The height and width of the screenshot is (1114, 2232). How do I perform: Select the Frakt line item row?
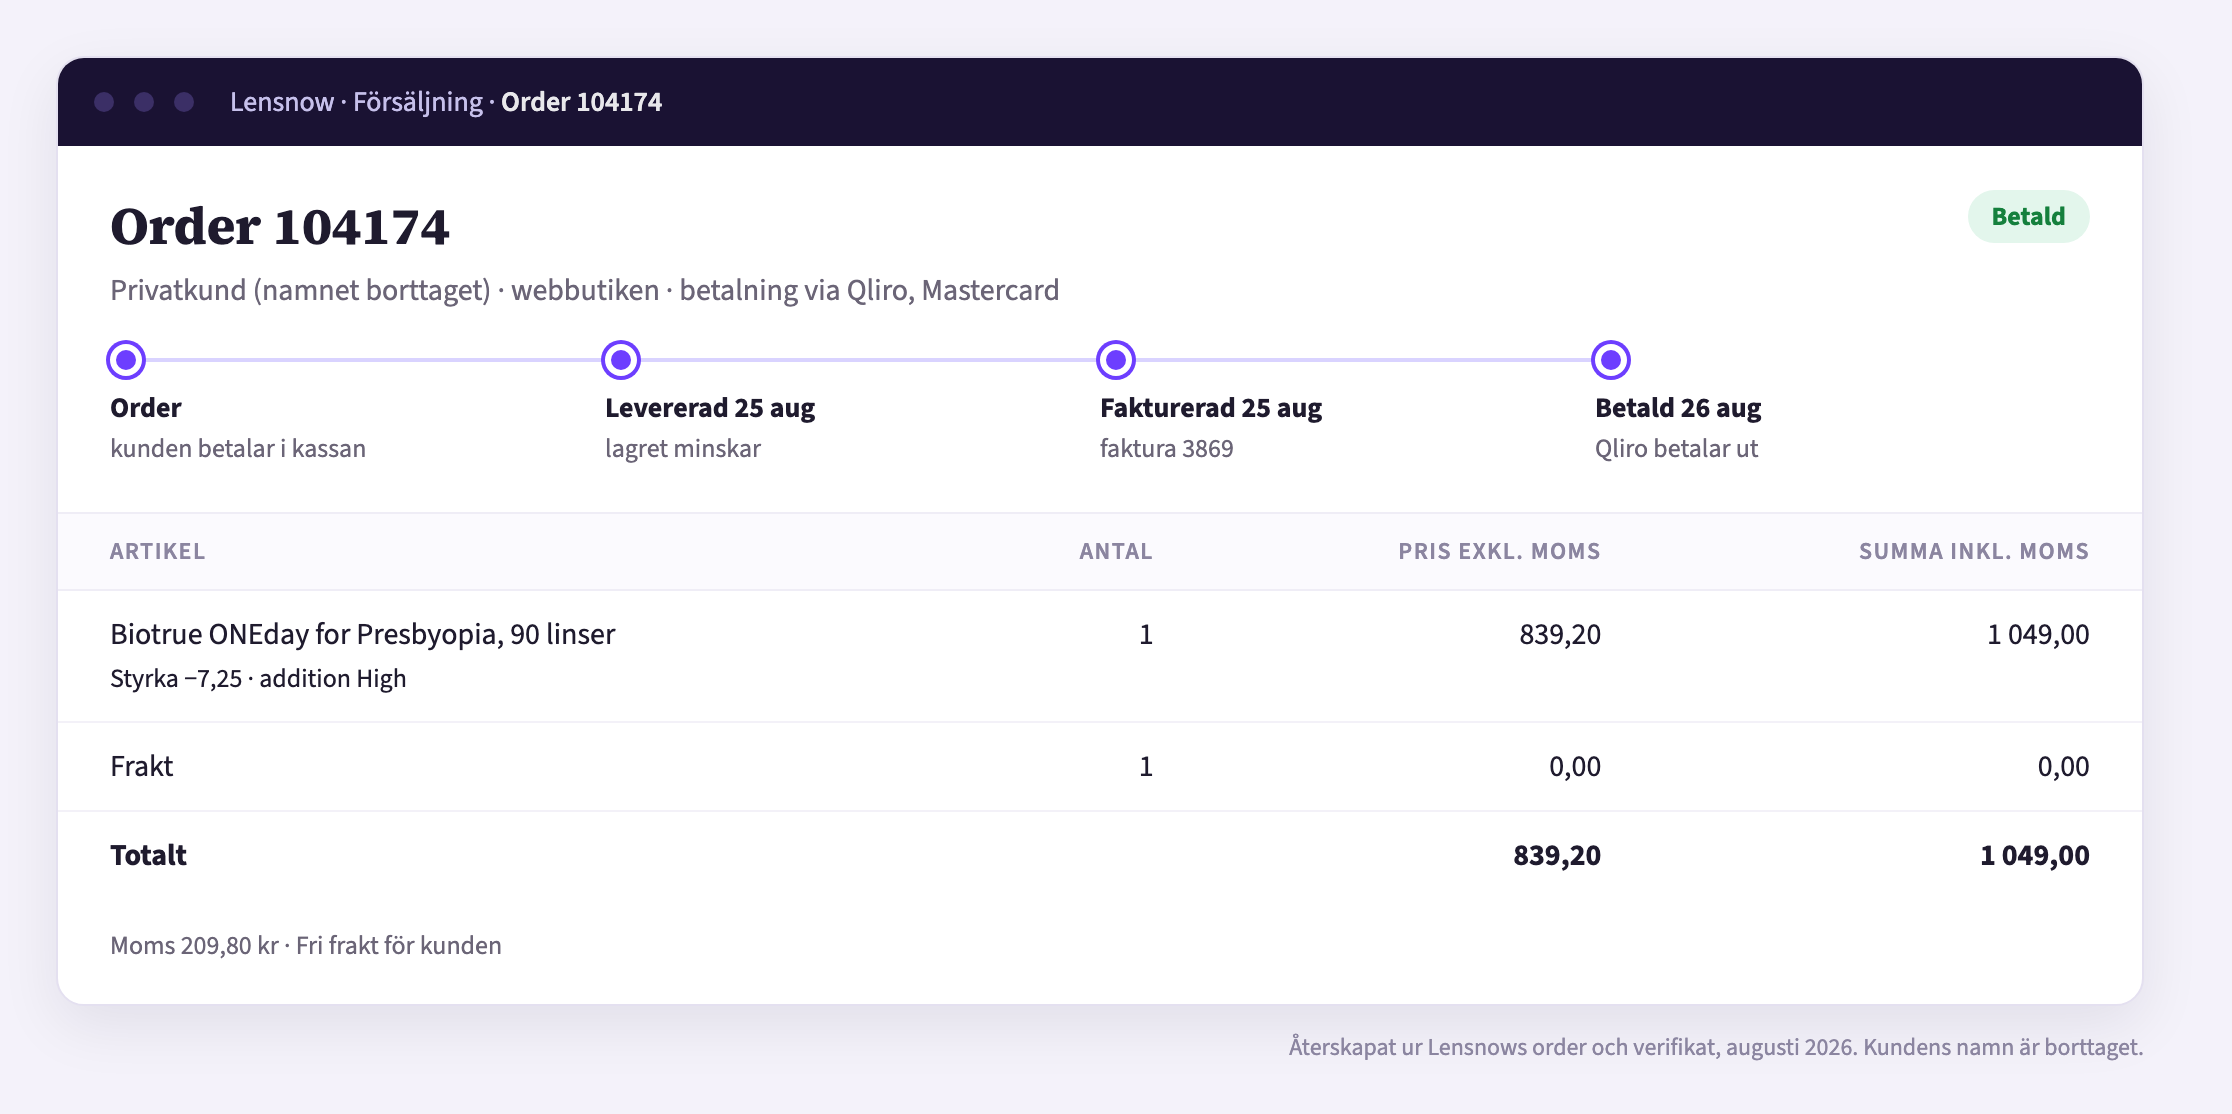tap(1100, 767)
